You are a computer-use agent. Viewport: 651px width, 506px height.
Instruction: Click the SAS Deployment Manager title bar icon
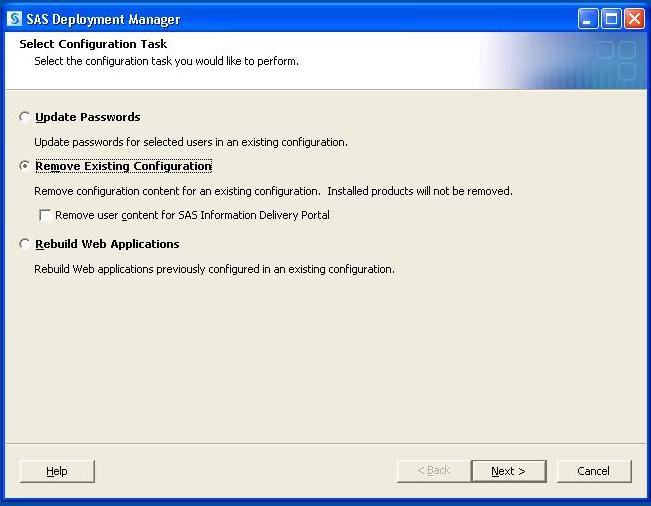pos(14,19)
